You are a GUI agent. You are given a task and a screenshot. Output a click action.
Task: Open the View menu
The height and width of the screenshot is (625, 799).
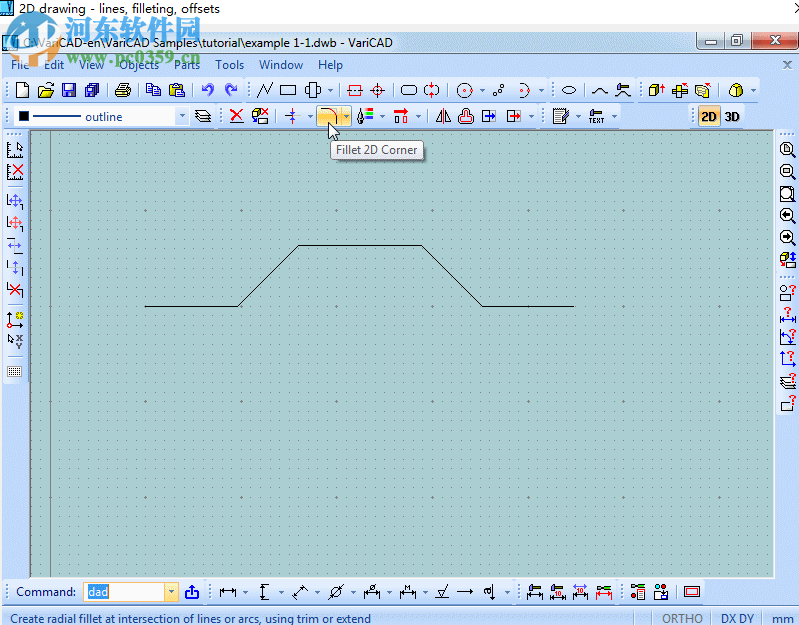[x=91, y=65]
